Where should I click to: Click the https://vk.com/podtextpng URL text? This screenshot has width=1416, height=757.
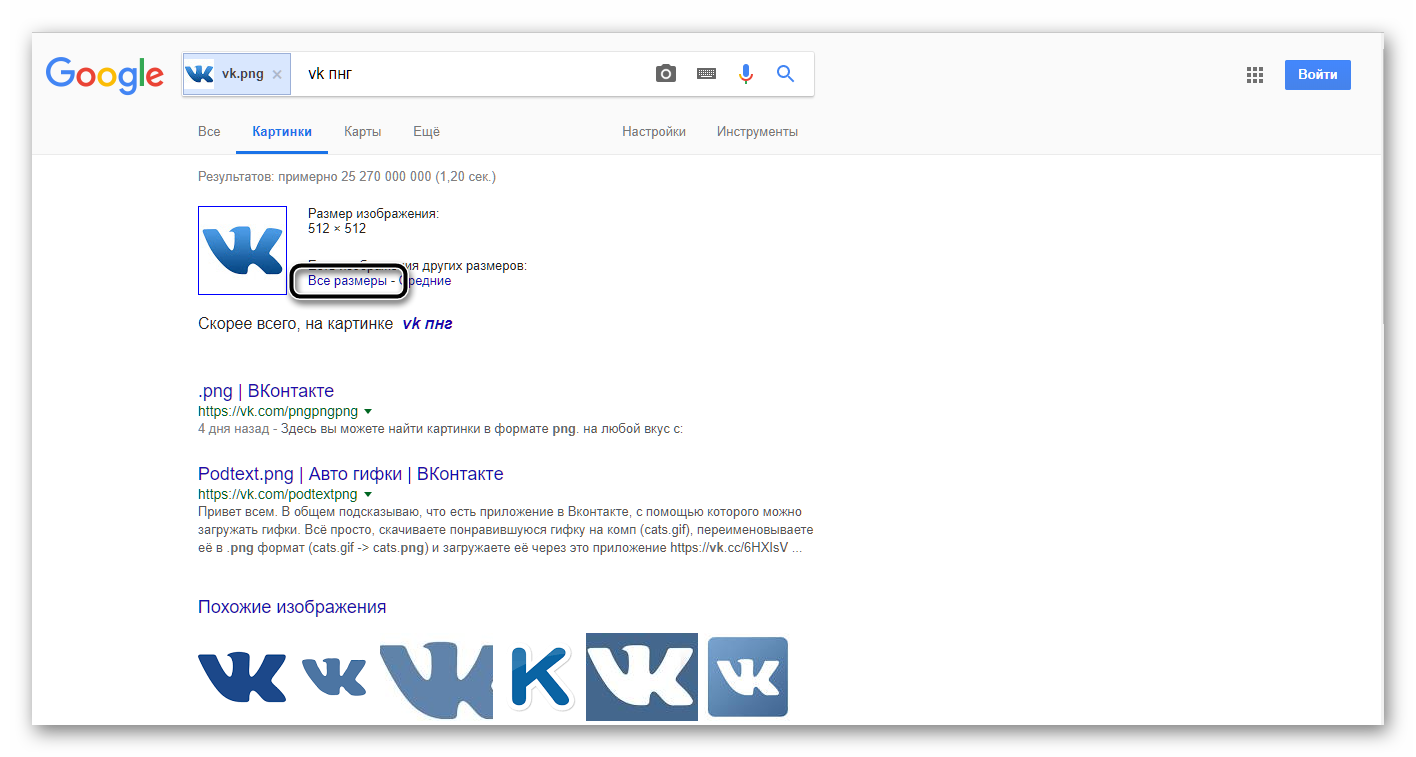[278, 494]
